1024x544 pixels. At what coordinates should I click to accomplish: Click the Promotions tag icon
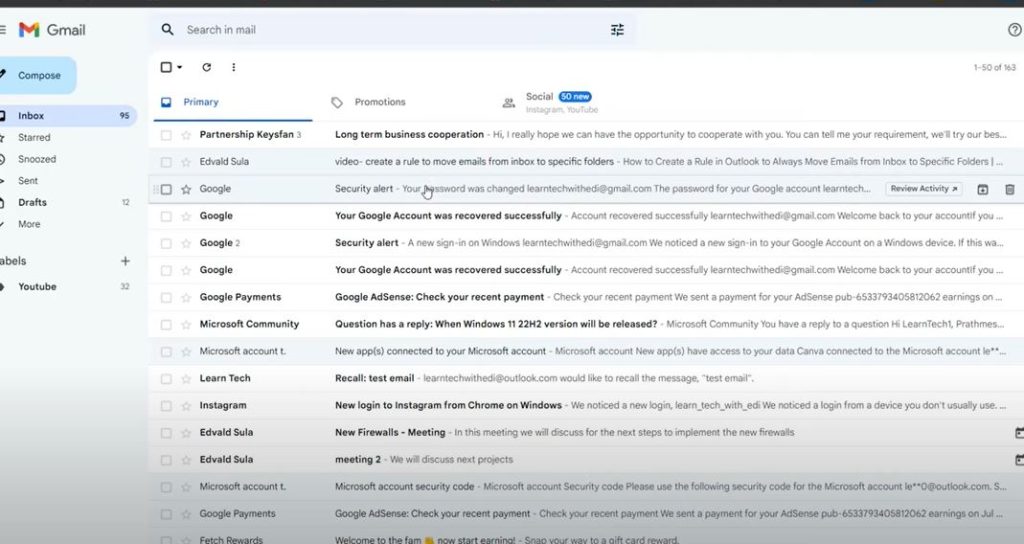click(x=337, y=103)
